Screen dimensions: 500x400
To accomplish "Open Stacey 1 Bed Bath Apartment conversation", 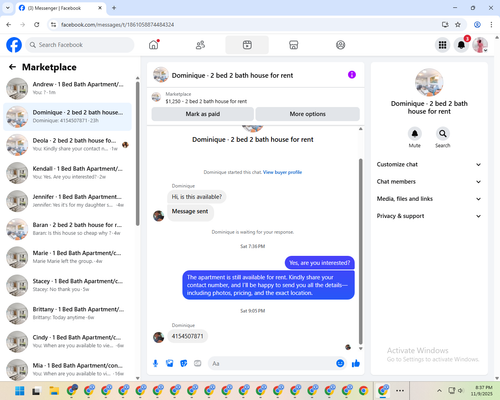I will click(67, 285).
